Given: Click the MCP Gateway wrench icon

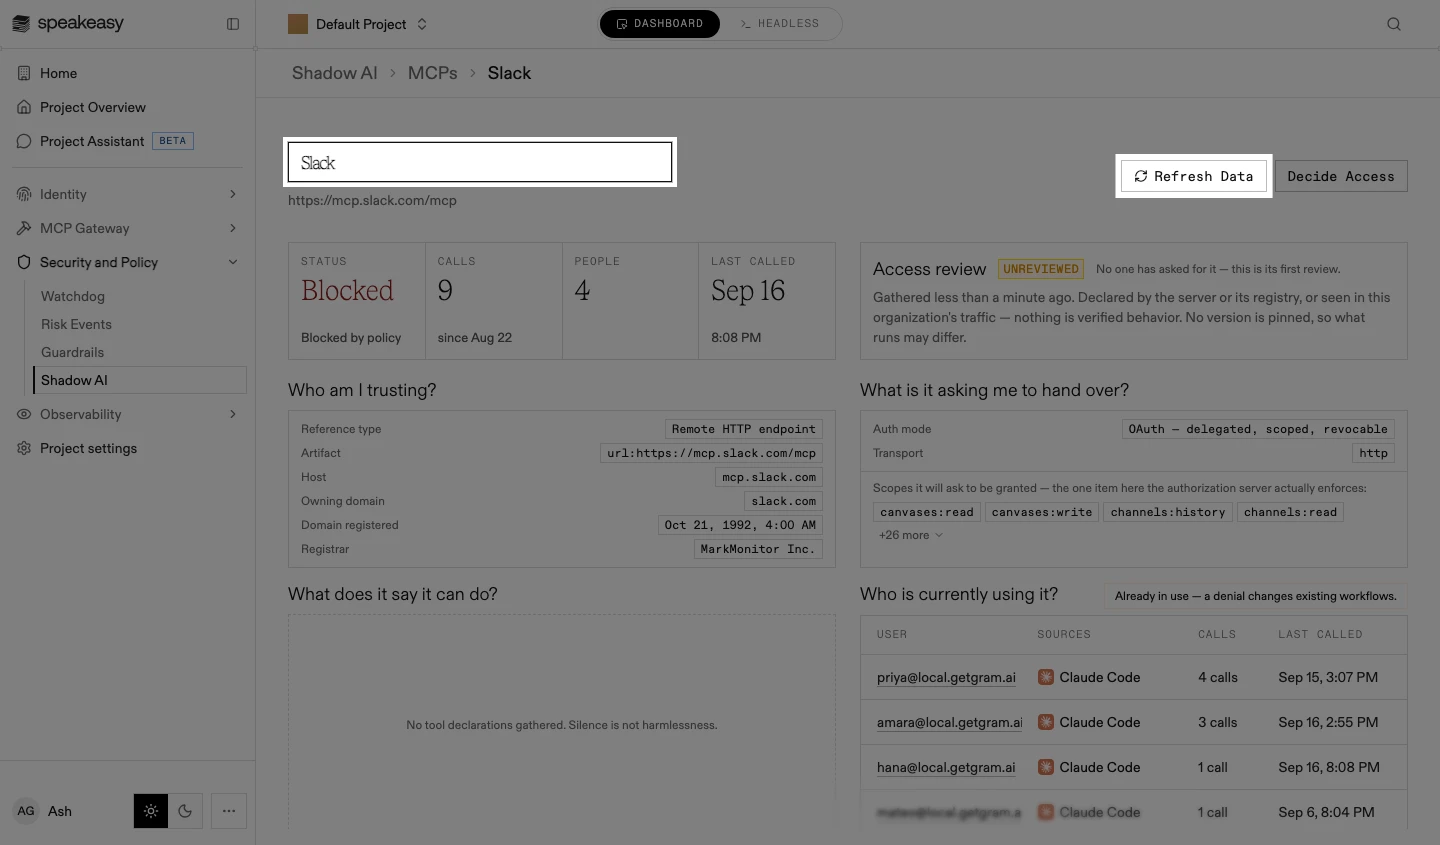Looking at the screenshot, I should (x=24, y=228).
